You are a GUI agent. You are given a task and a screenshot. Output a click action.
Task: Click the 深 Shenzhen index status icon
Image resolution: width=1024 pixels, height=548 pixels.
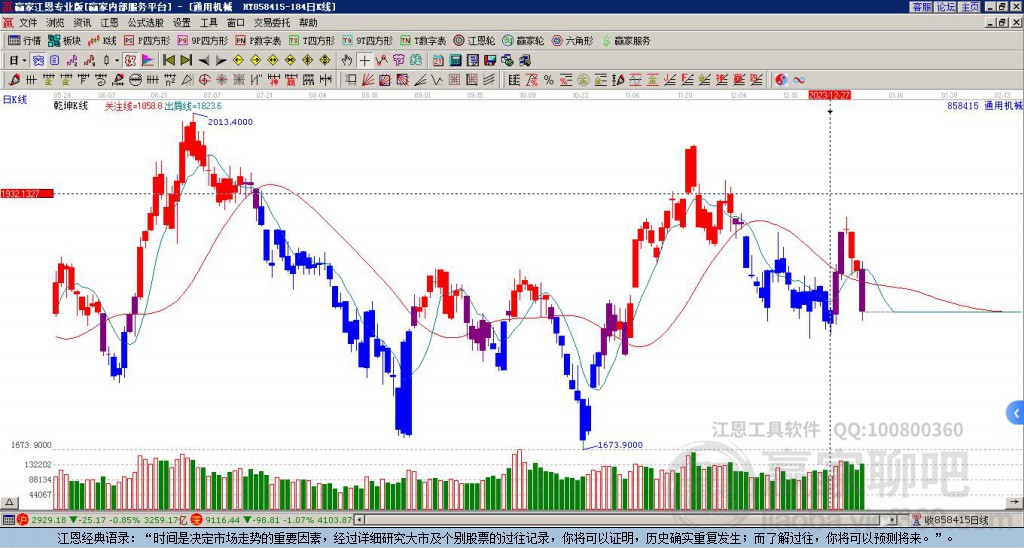pyautogui.click(x=196, y=520)
